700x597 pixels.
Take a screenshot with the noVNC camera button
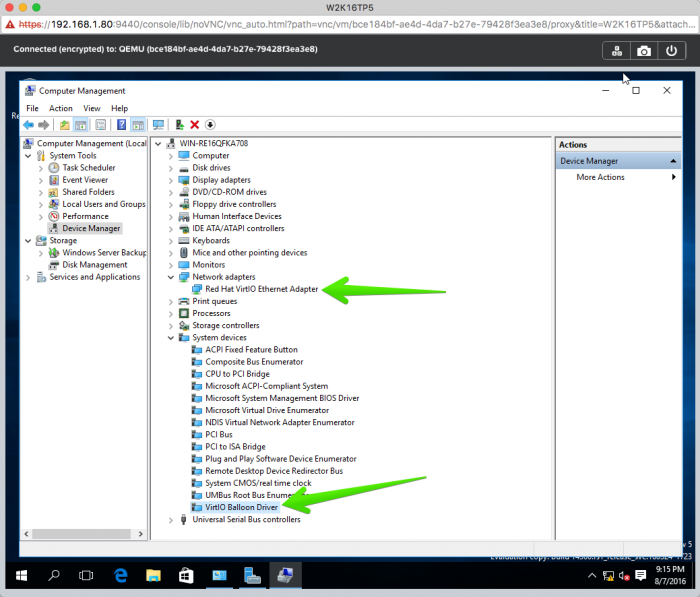point(644,51)
